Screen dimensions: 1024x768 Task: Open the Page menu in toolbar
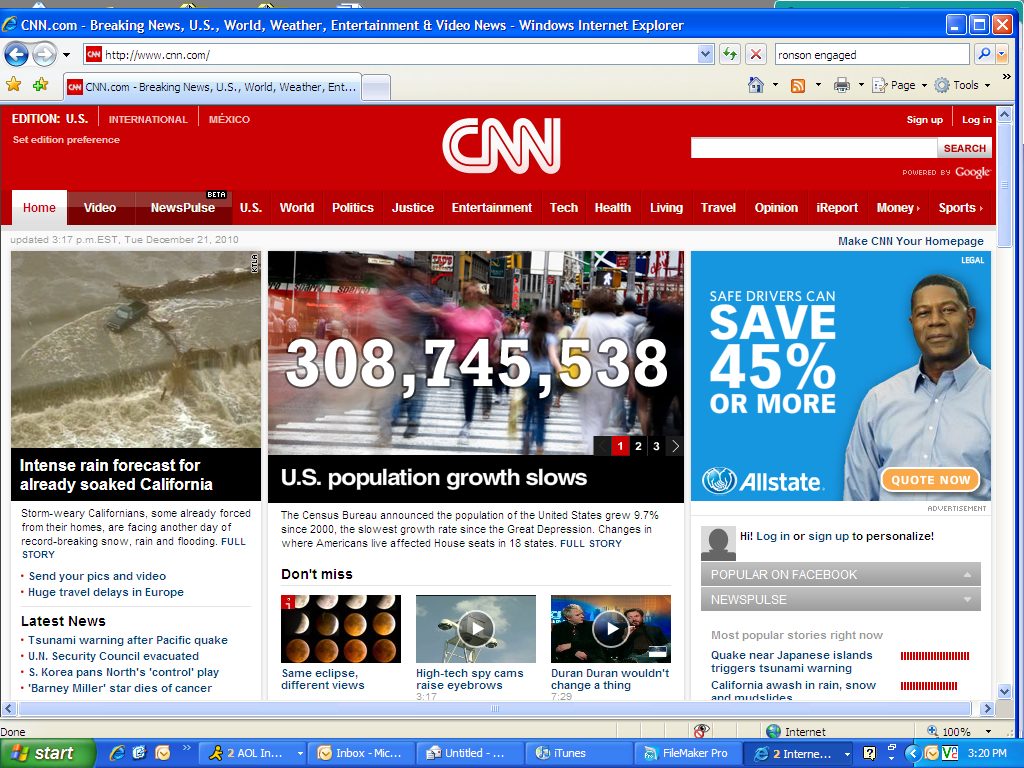coord(899,85)
